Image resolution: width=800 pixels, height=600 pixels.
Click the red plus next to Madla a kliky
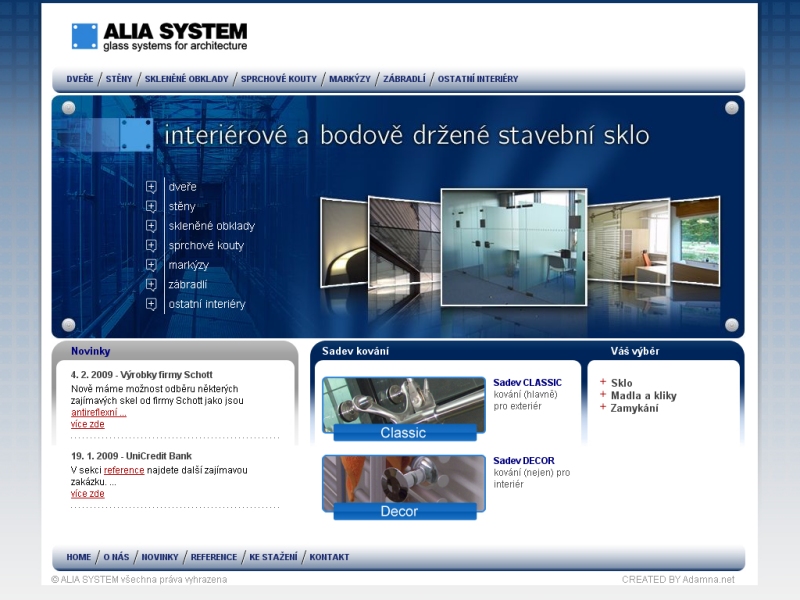[x=603, y=394]
